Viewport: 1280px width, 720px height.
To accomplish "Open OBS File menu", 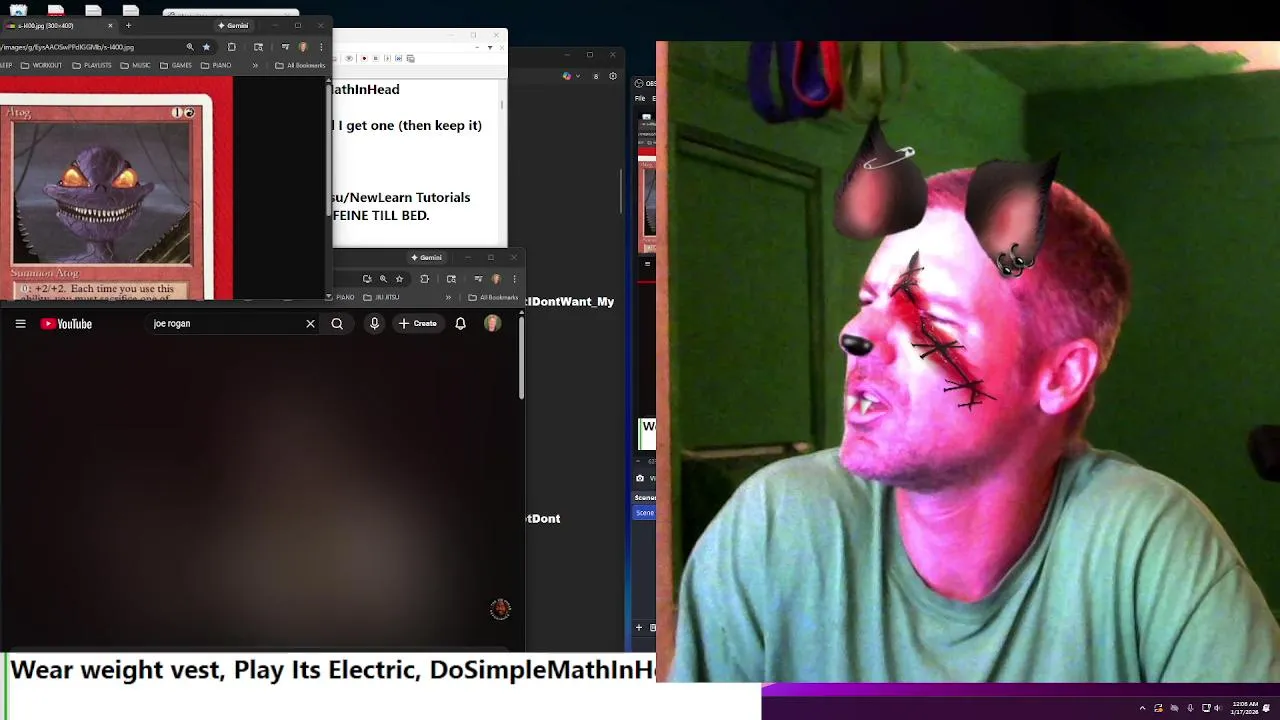I will [x=640, y=99].
